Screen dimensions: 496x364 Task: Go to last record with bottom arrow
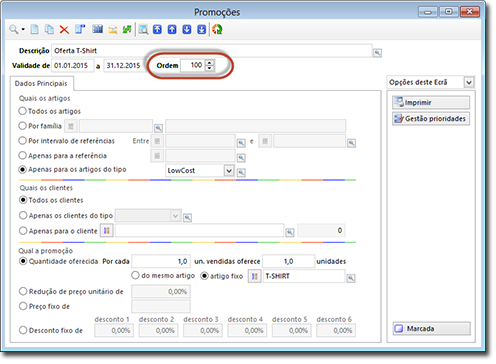[x=201, y=30]
